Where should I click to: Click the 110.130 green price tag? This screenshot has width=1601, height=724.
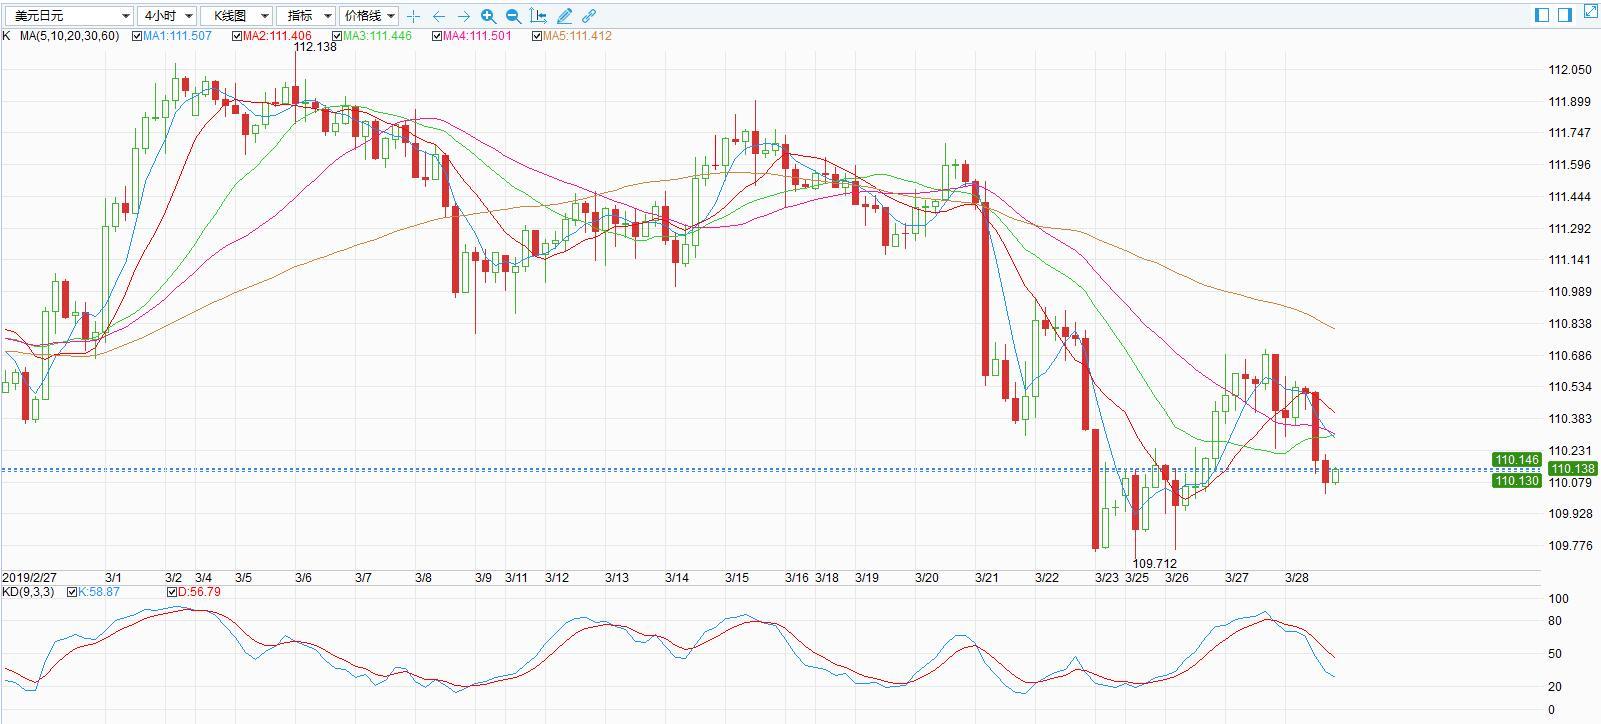tap(1516, 481)
